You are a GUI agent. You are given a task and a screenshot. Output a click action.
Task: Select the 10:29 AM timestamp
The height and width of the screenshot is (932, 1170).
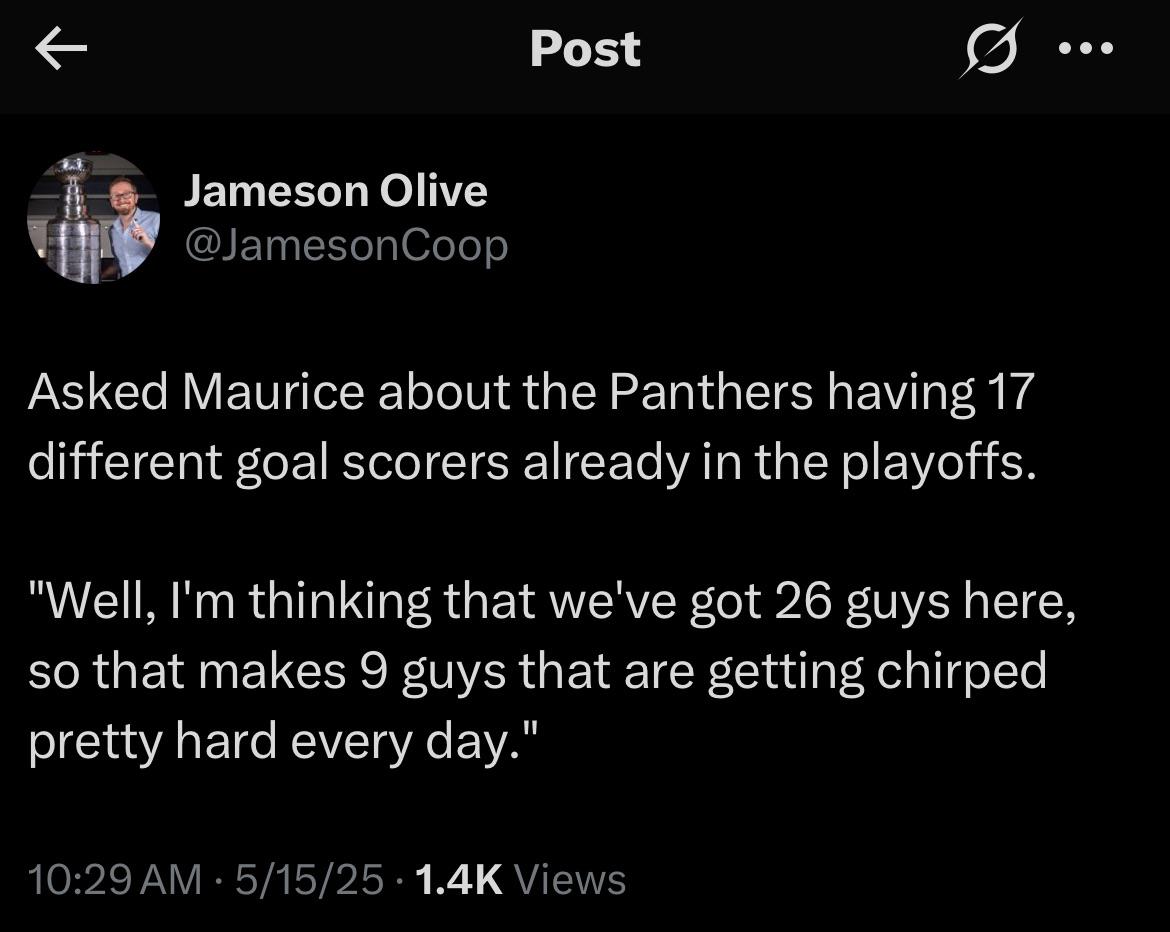[x=115, y=879]
